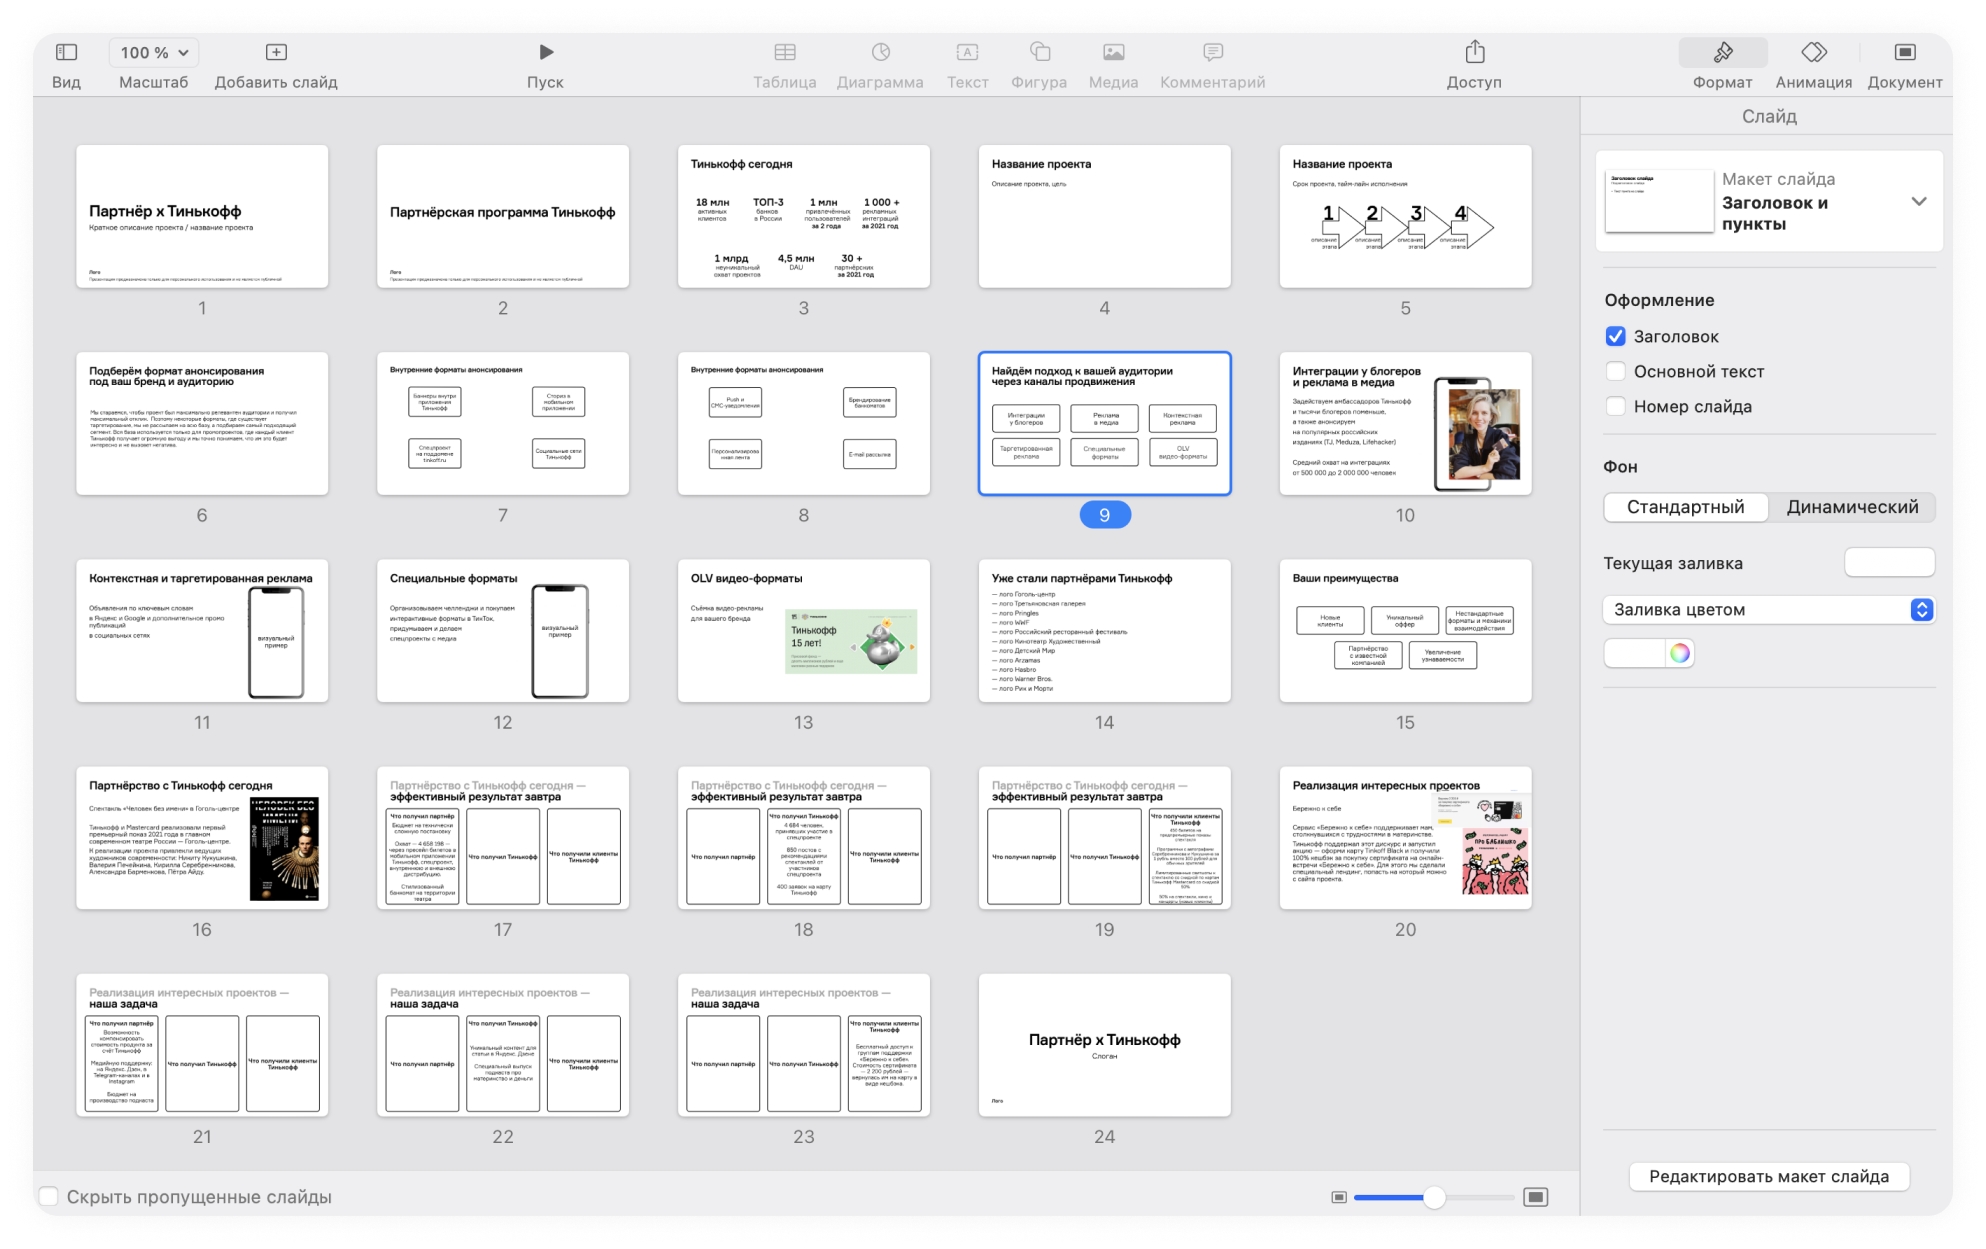This screenshot has width=1986, height=1249.
Task: Select slide 2 Партнёрская программа Тинькофф
Action: point(503,216)
